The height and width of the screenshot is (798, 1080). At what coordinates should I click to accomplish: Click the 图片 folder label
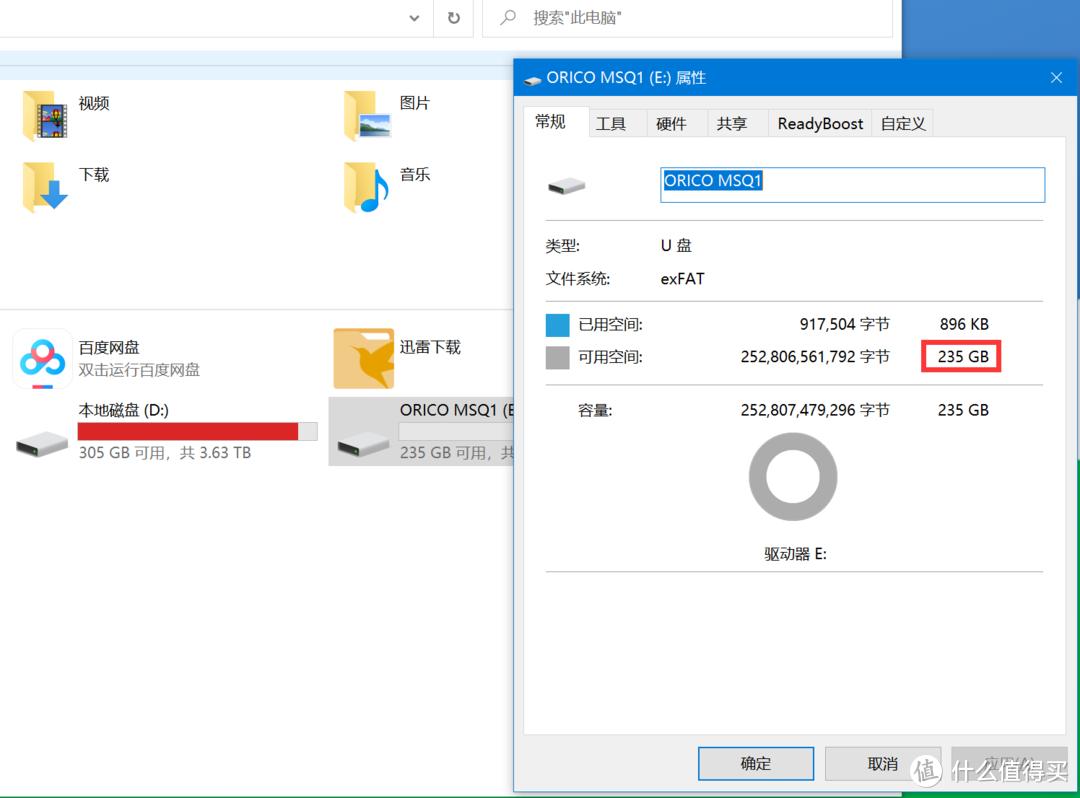[x=415, y=103]
